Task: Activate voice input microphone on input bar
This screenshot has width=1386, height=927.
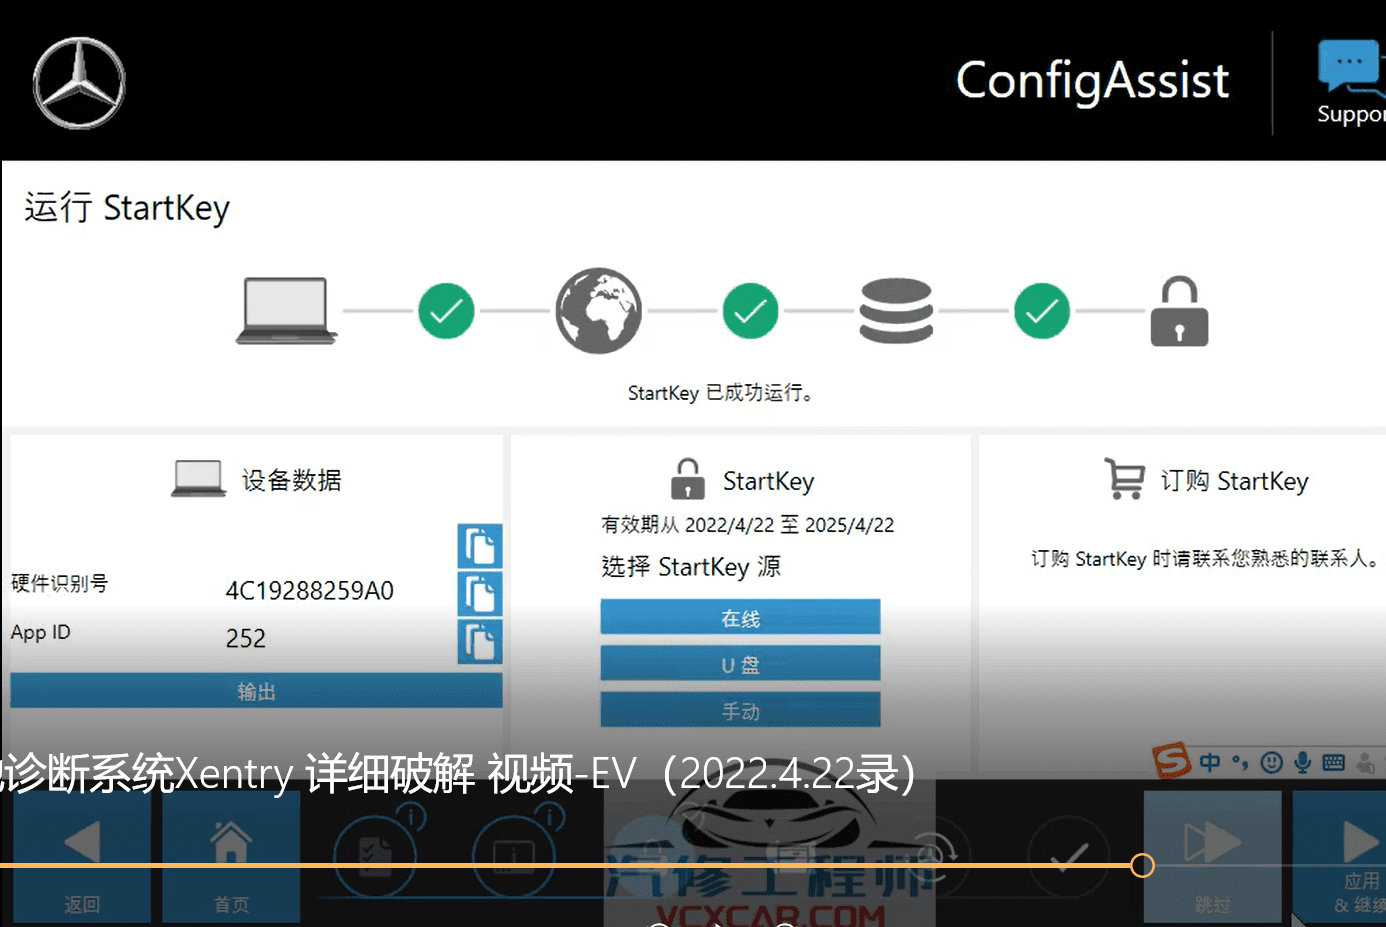Action: tap(1302, 762)
